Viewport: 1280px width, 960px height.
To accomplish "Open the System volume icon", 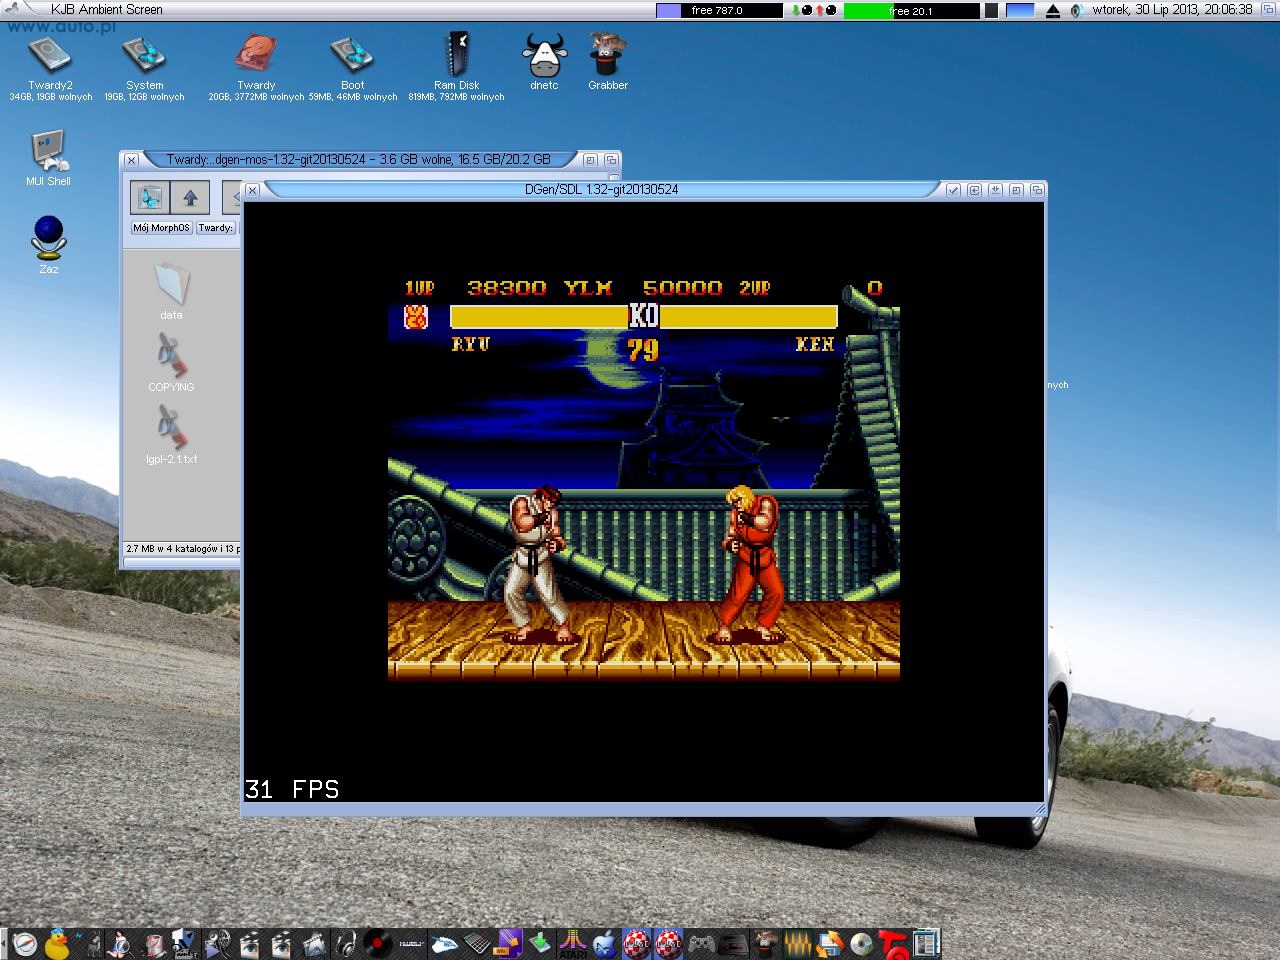I will click(x=144, y=55).
